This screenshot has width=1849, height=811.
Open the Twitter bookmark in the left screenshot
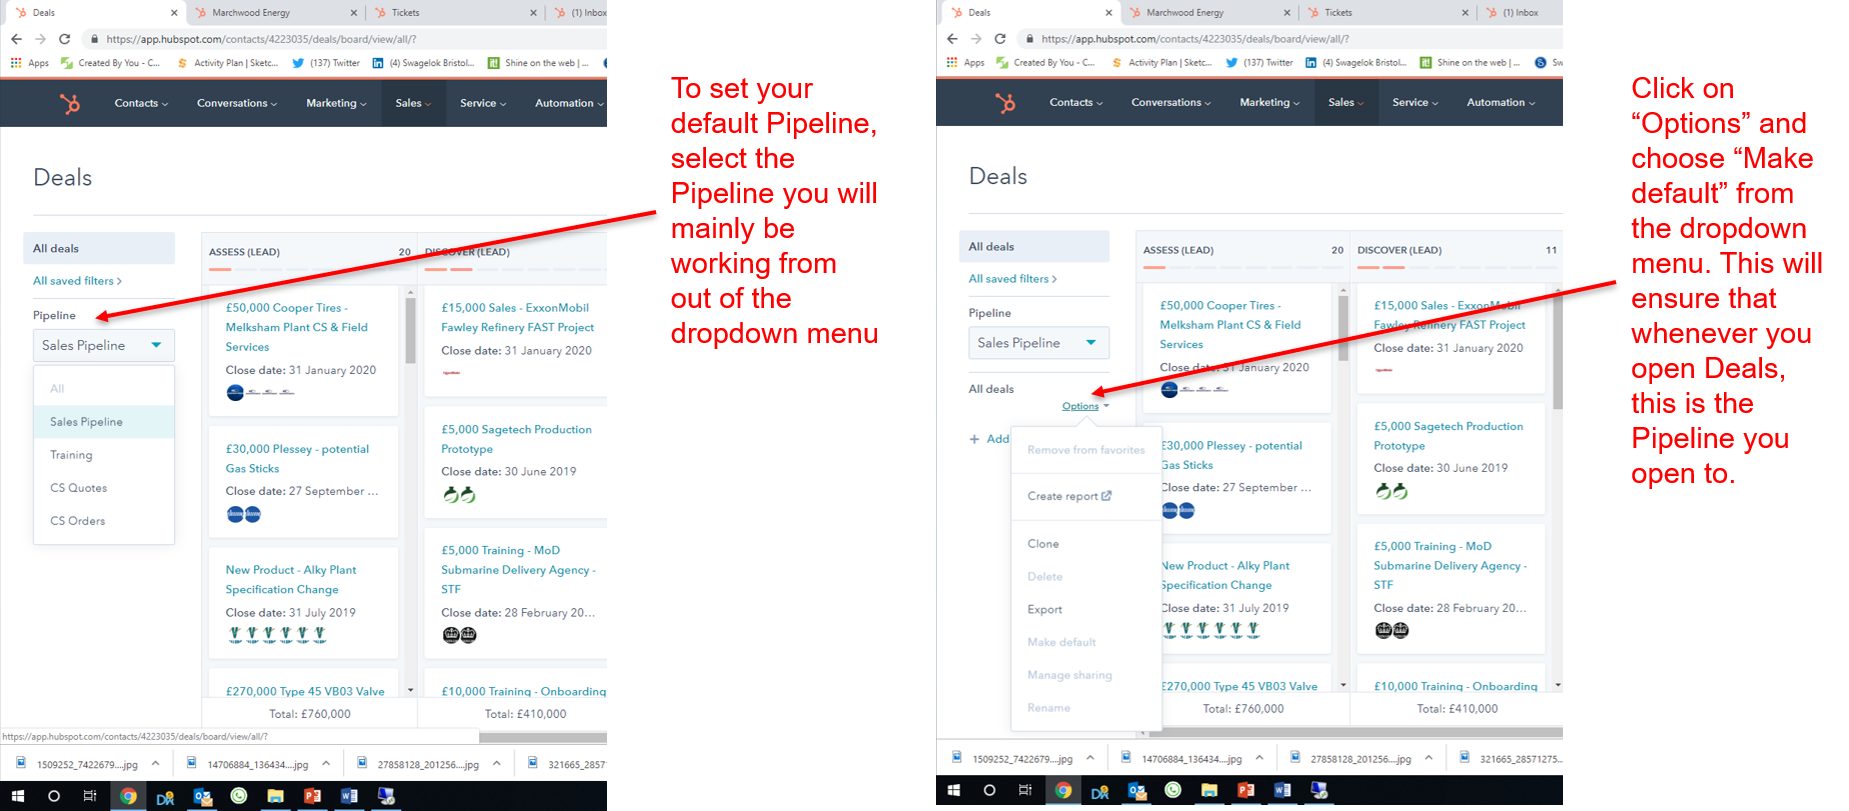(326, 63)
